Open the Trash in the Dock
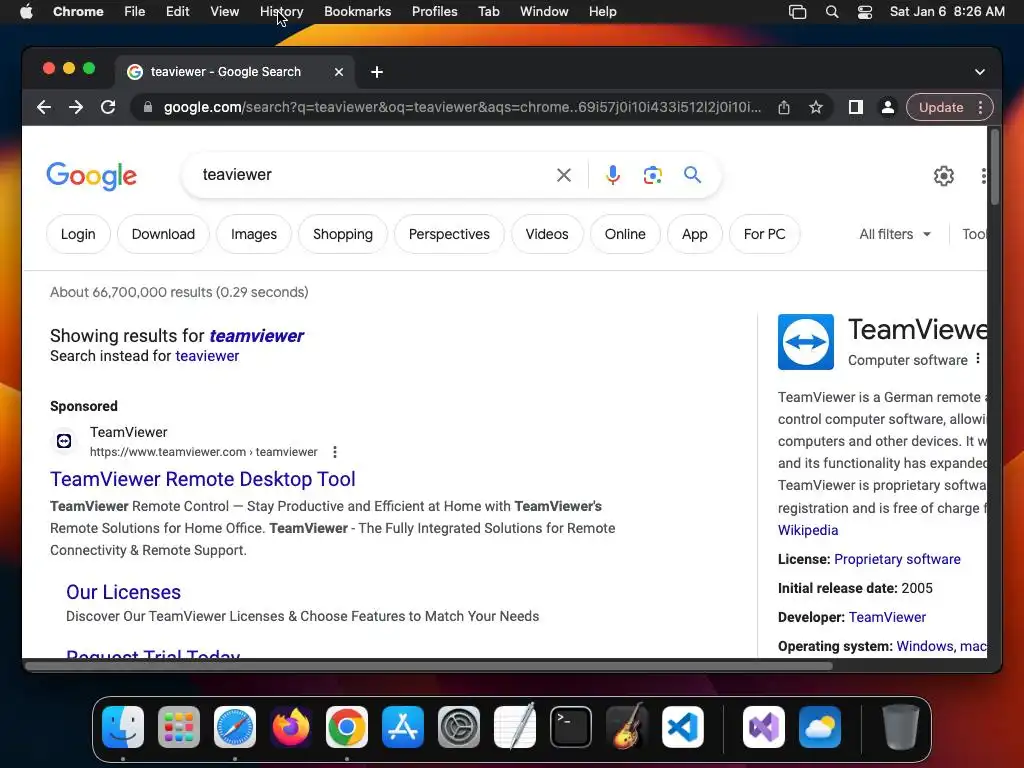Viewport: 1024px width, 768px height. point(901,727)
